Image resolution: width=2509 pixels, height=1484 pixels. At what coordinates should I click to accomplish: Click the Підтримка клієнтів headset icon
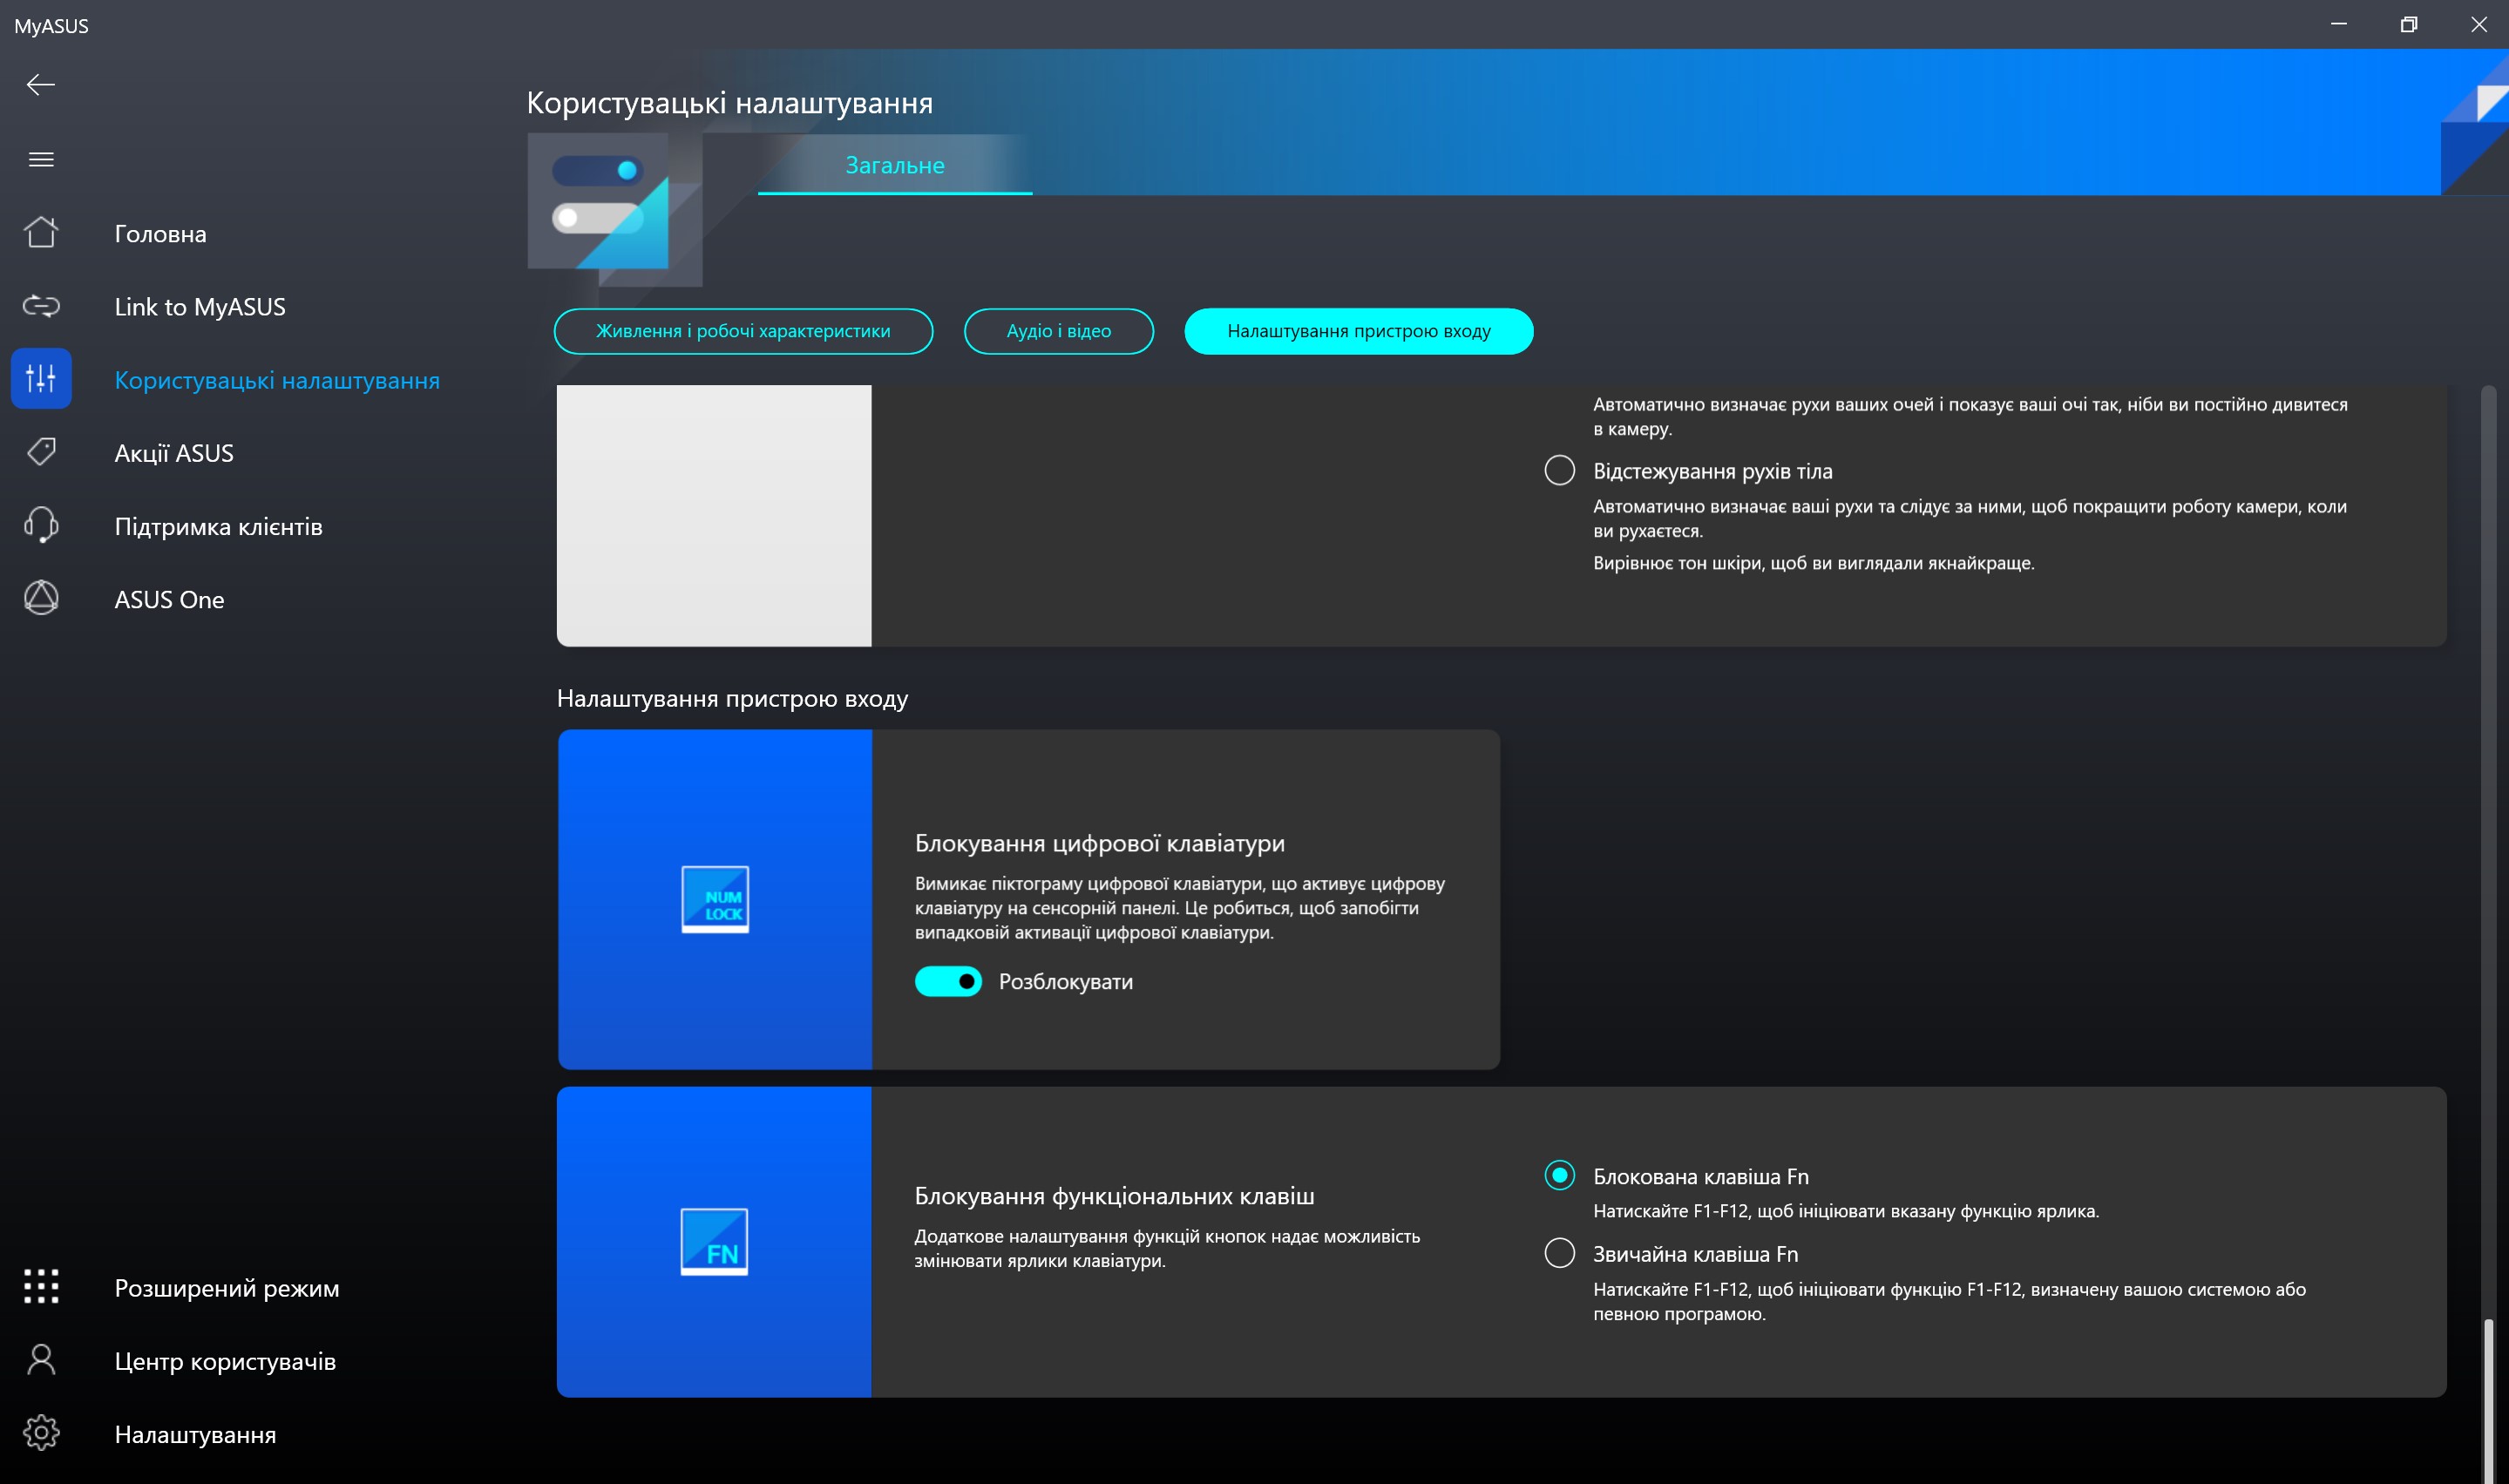point(41,525)
